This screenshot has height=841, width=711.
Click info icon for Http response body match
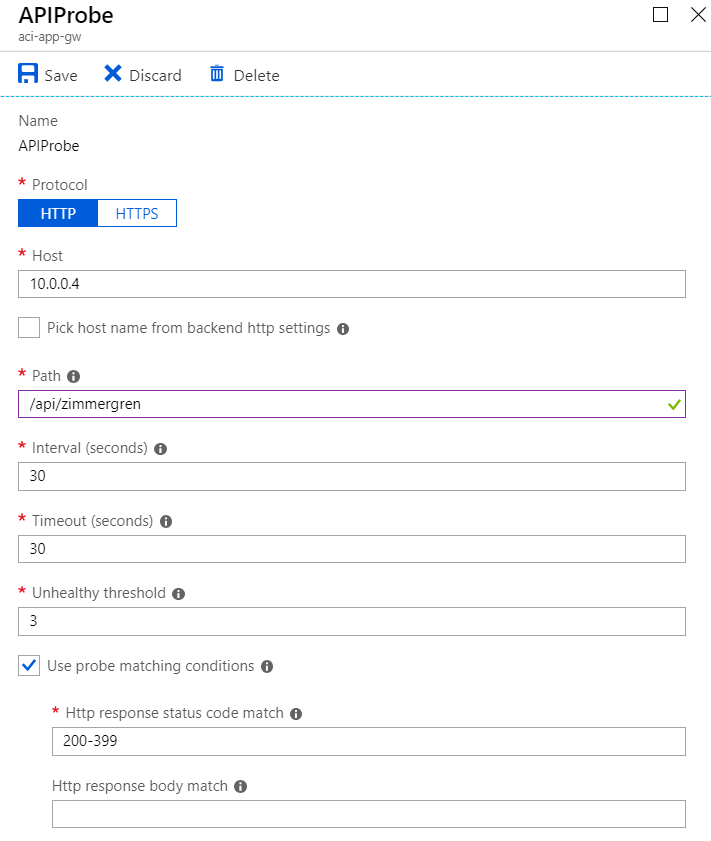click(239, 786)
